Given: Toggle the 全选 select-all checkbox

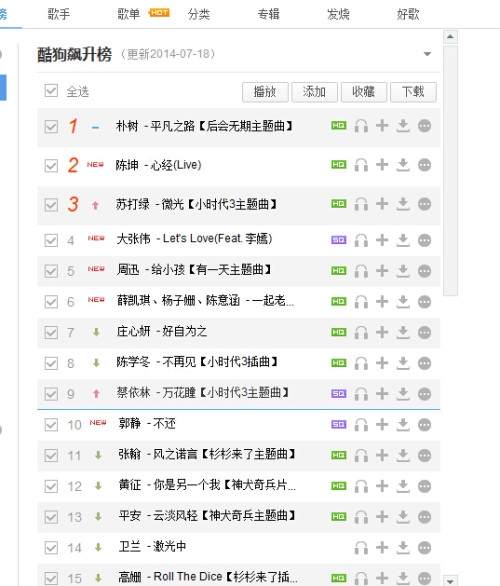Looking at the screenshot, I should pos(51,90).
